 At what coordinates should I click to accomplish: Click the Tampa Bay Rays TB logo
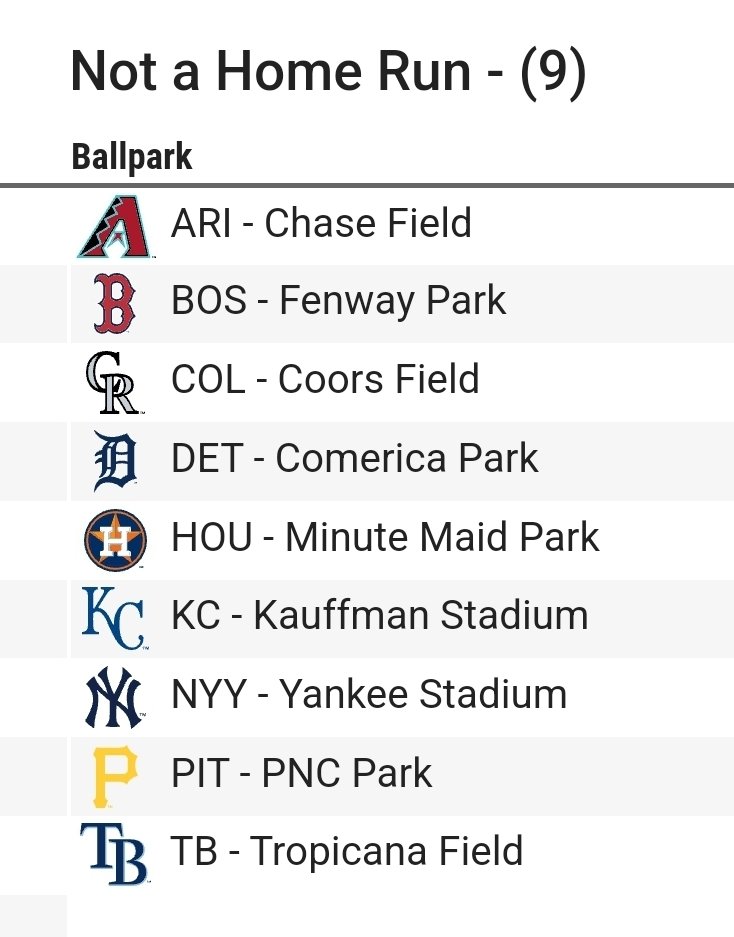click(114, 853)
